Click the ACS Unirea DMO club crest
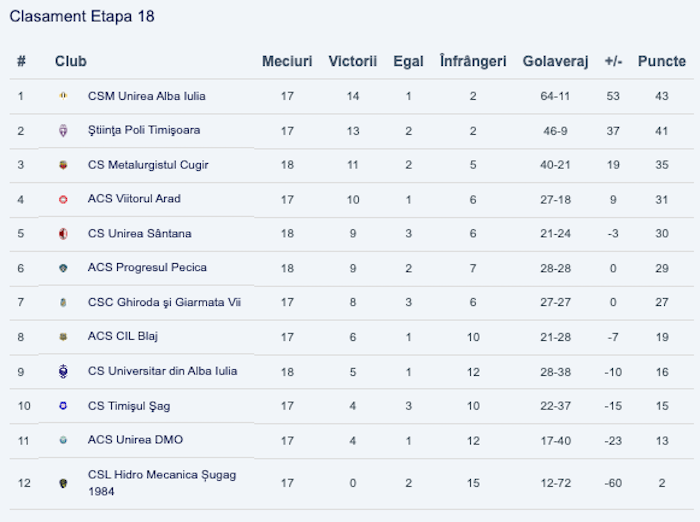700x522 pixels. (64, 440)
